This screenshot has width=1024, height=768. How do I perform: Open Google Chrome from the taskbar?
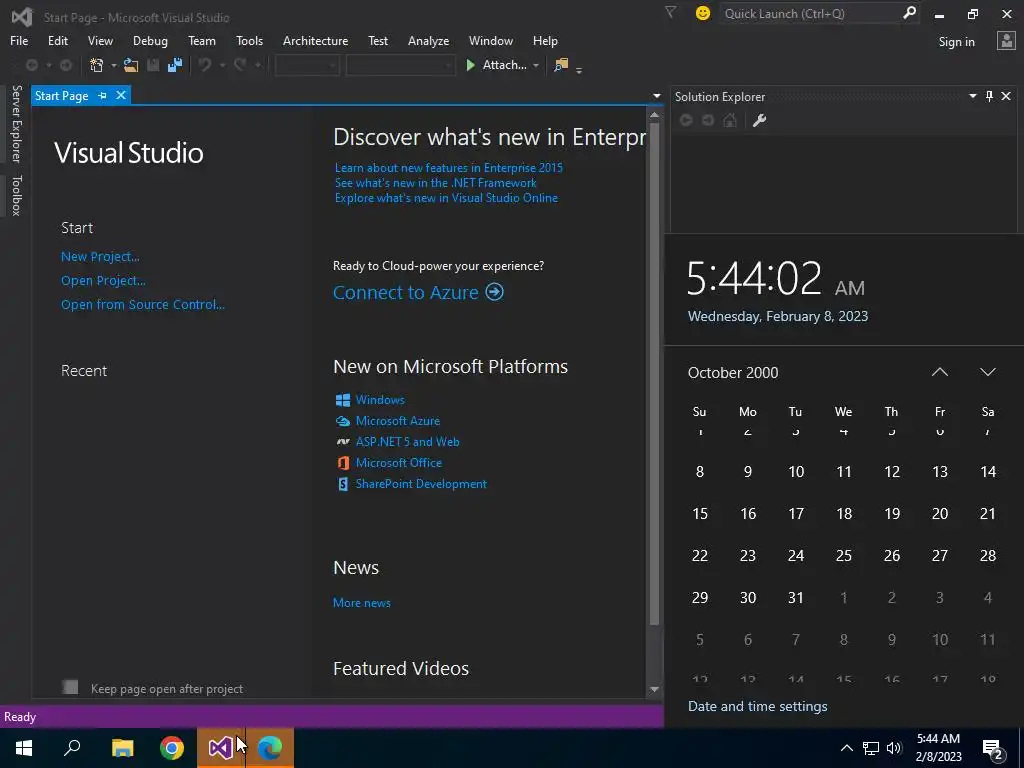tap(172, 748)
